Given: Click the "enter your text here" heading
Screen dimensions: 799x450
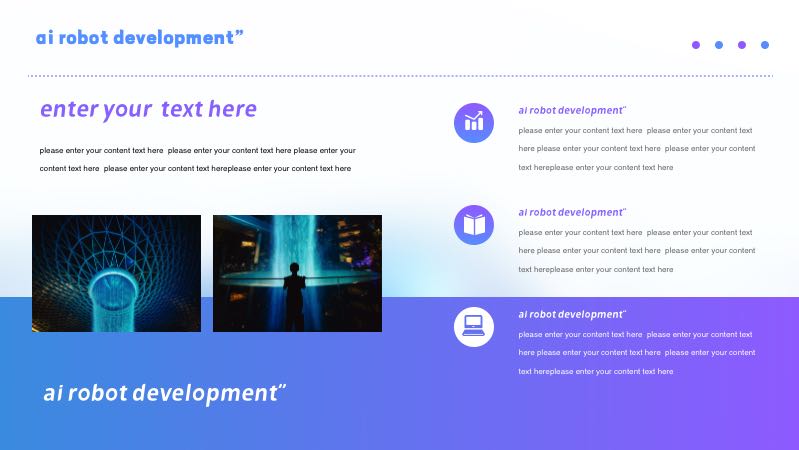Looking at the screenshot, I should (148, 109).
